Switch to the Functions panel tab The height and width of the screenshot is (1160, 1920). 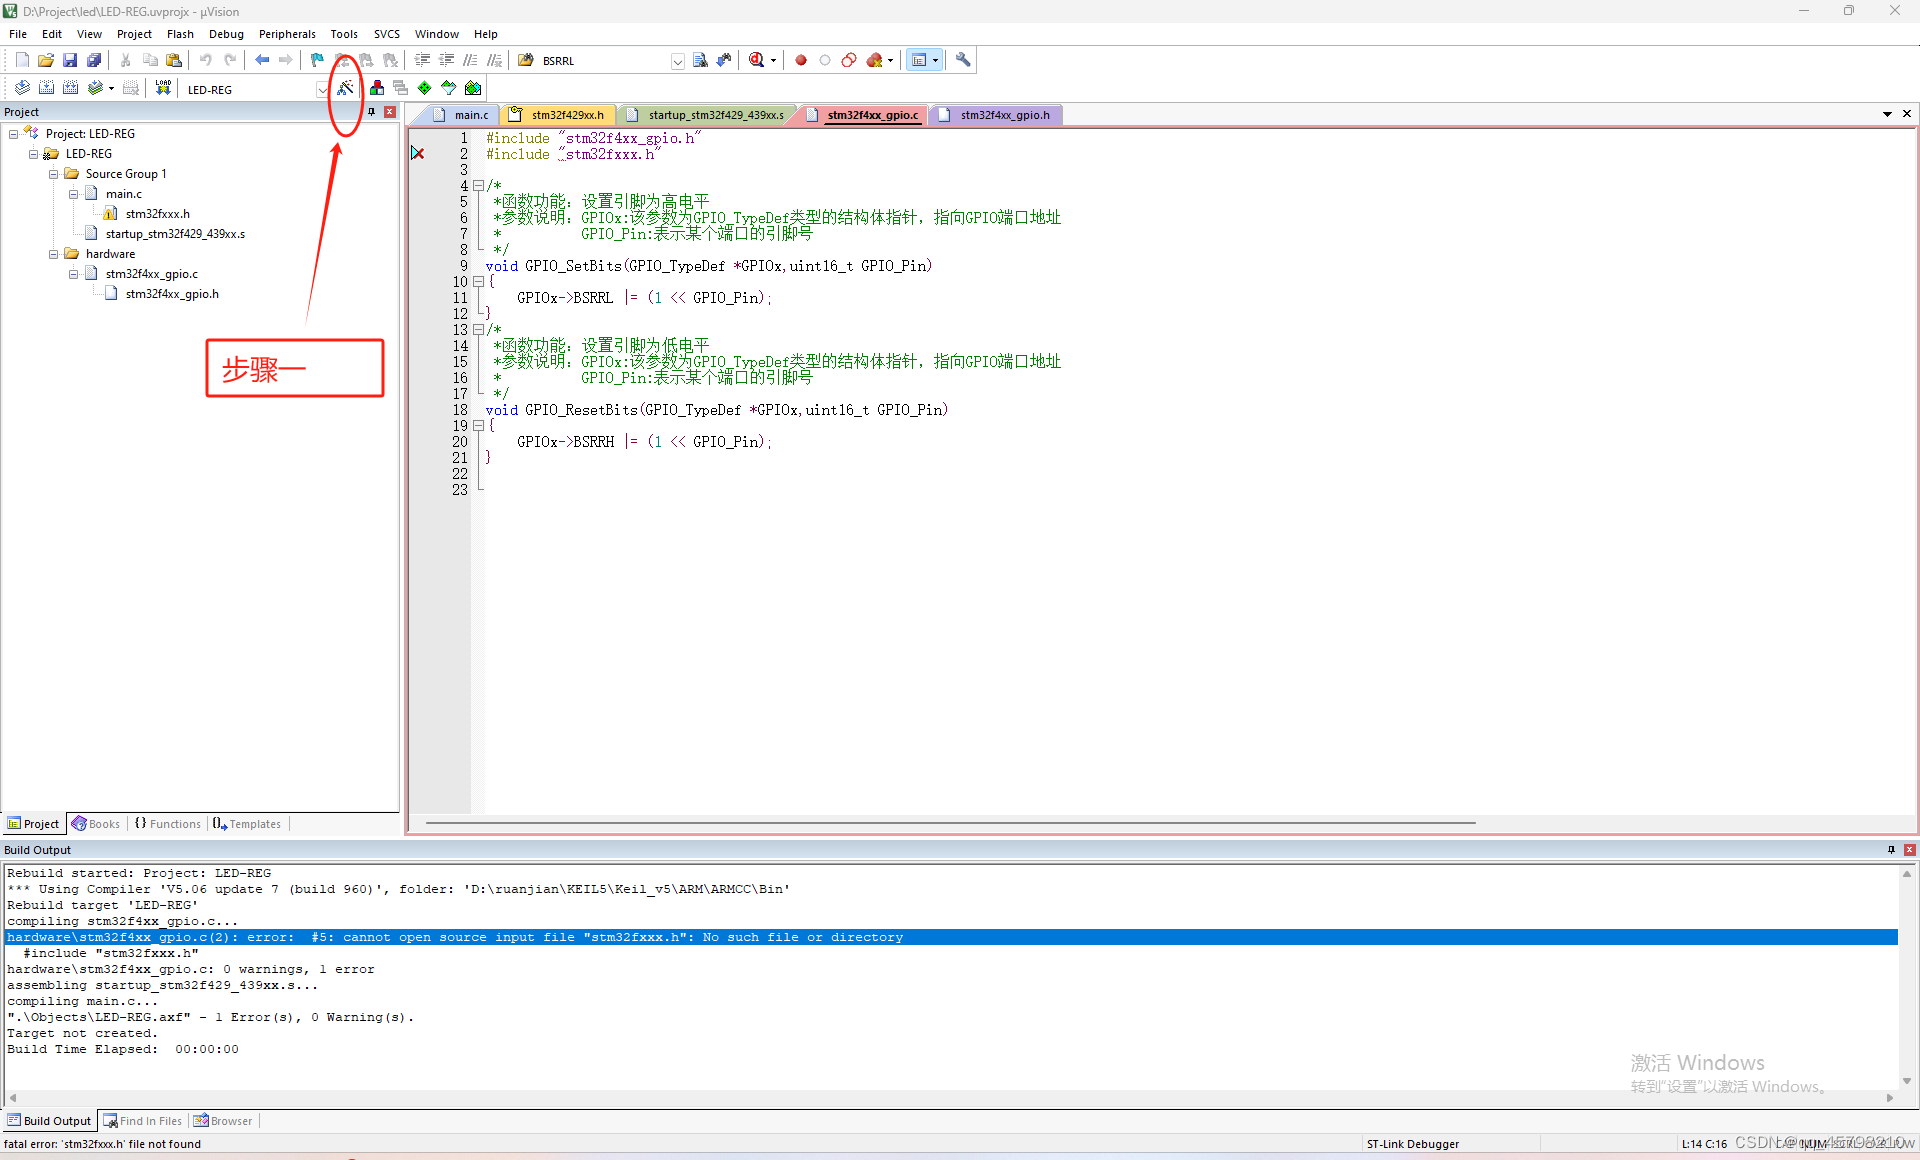pyautogui.click(x=168, y=824)
